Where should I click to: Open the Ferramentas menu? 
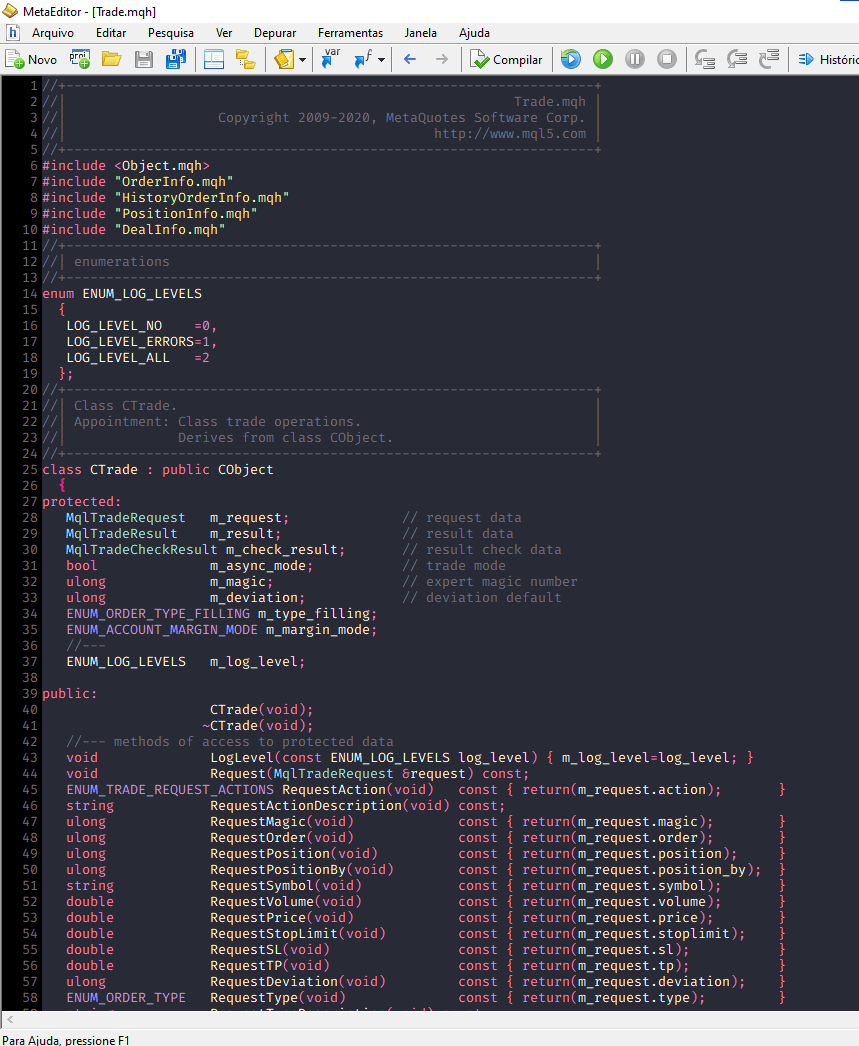pyautogui.click(x=349, y=32)
